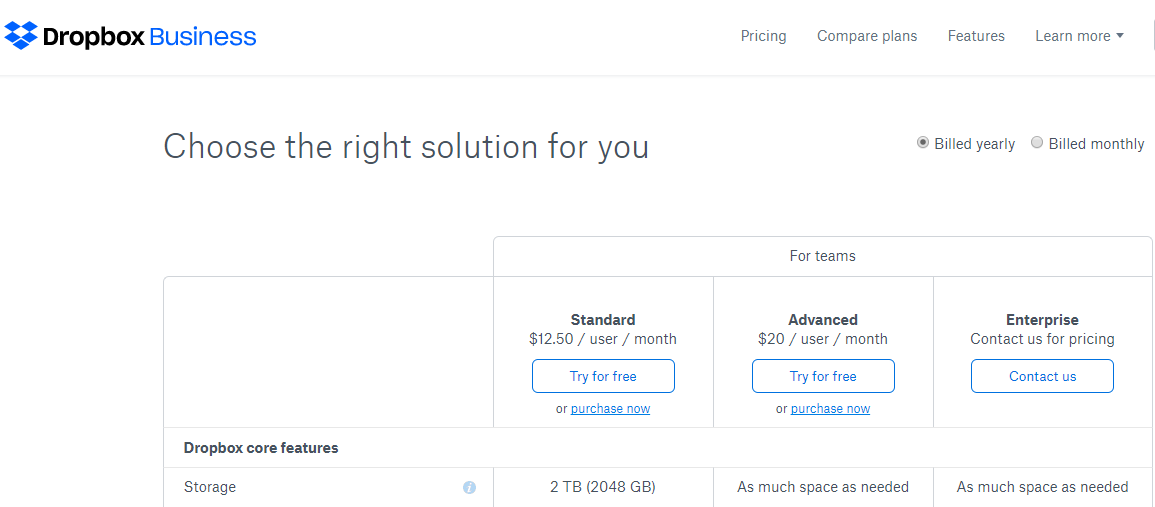This screenshot has height=507, width=1155.
Task: Click the Dropbox core features row
Action: [x=658, y=447]
